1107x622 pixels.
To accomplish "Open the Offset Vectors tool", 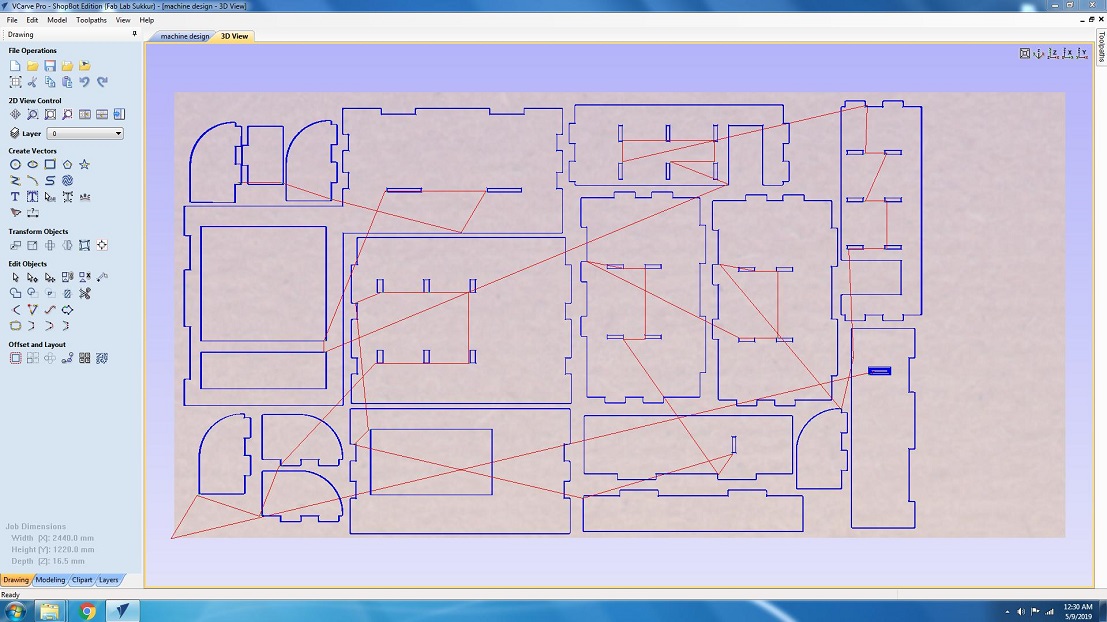I will tap(15, 359).
